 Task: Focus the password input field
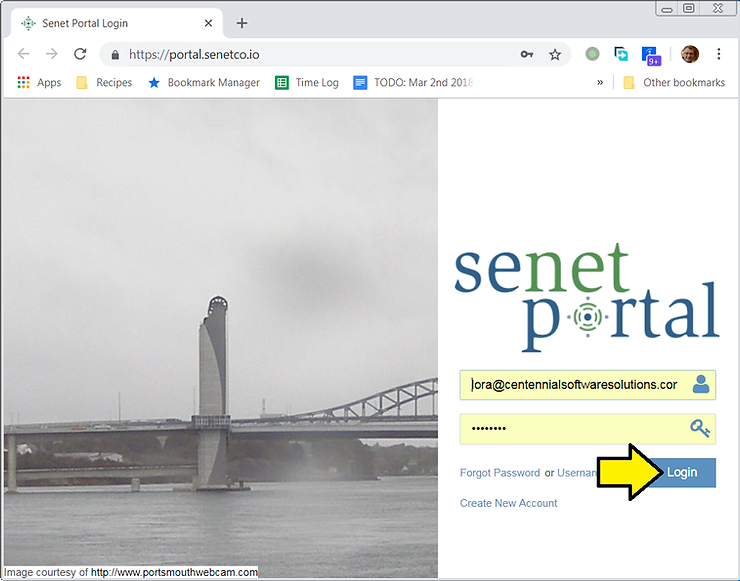coord(572,429)
